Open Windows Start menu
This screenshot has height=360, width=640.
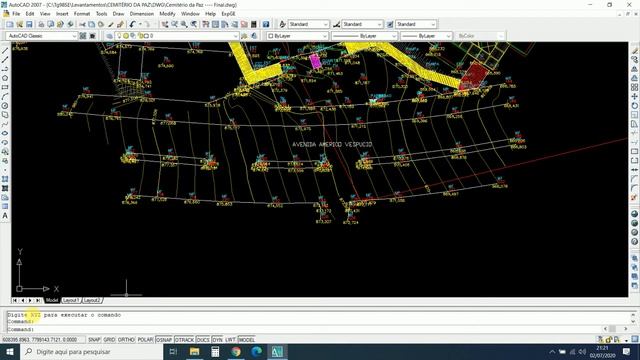[x=10, y=351]
